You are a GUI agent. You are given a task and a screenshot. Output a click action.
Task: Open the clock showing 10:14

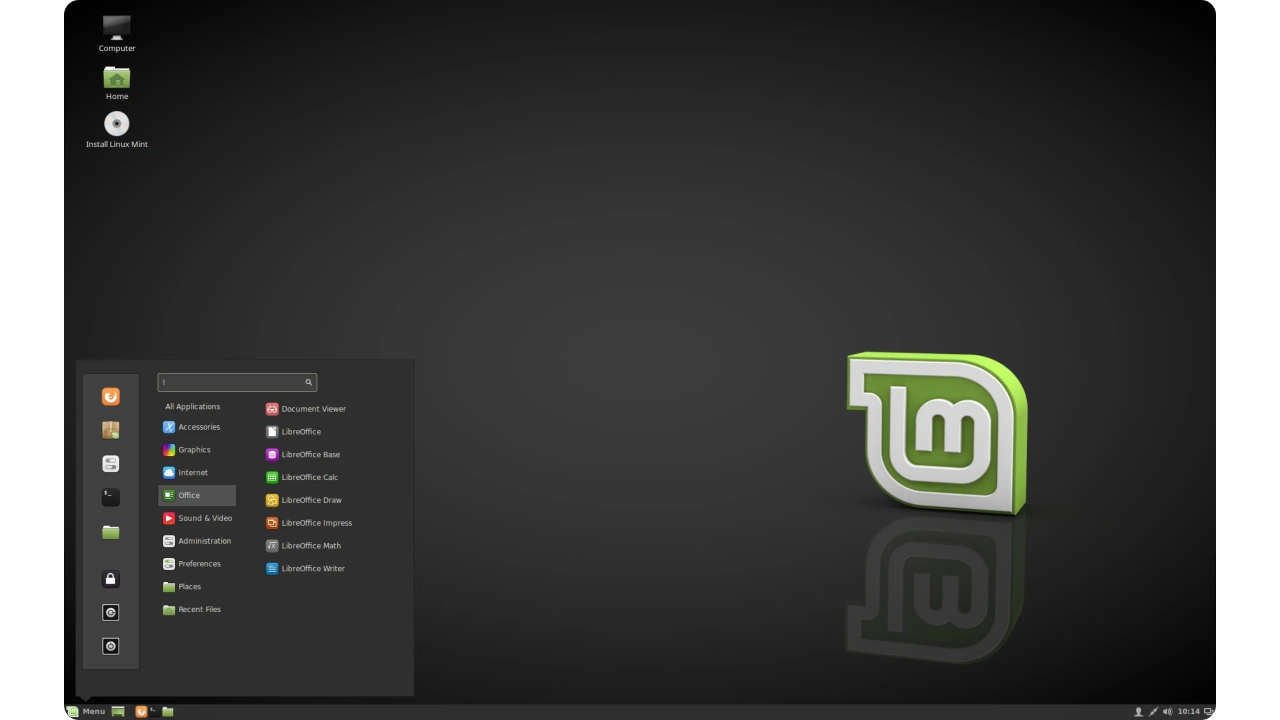[1188, 712]
